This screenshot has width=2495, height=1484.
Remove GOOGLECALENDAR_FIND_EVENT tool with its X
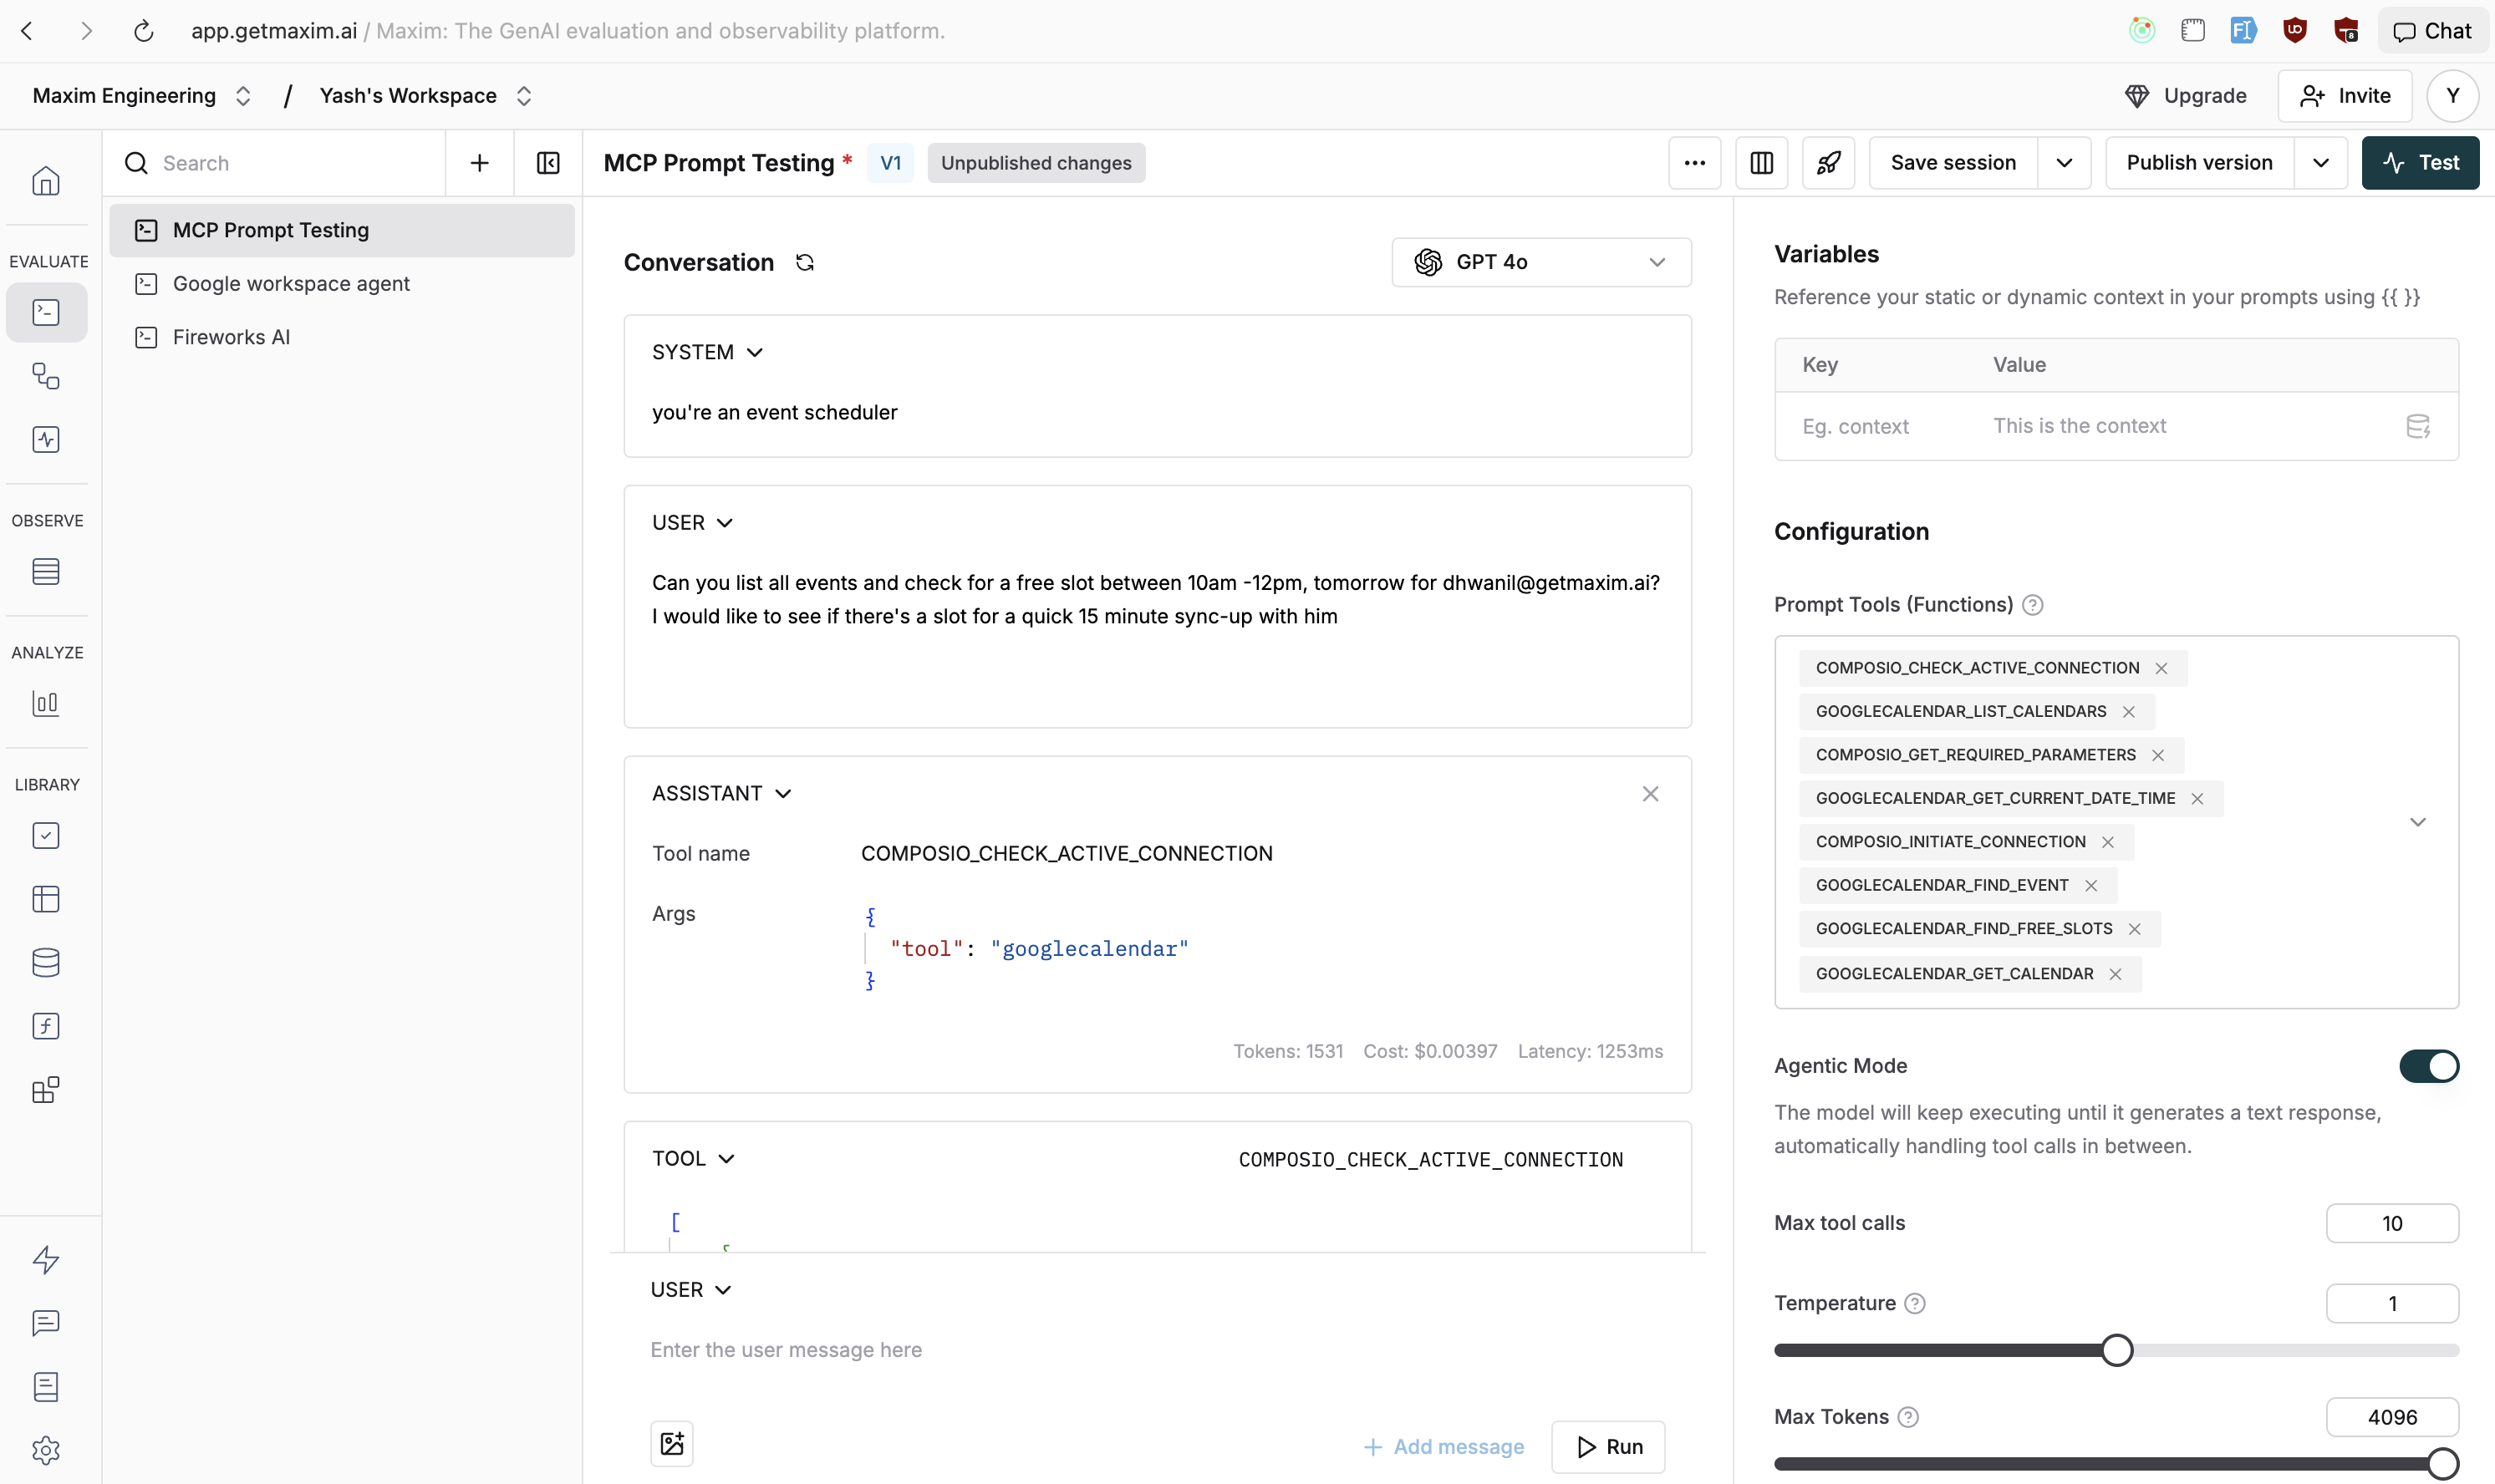(2091, 885)
